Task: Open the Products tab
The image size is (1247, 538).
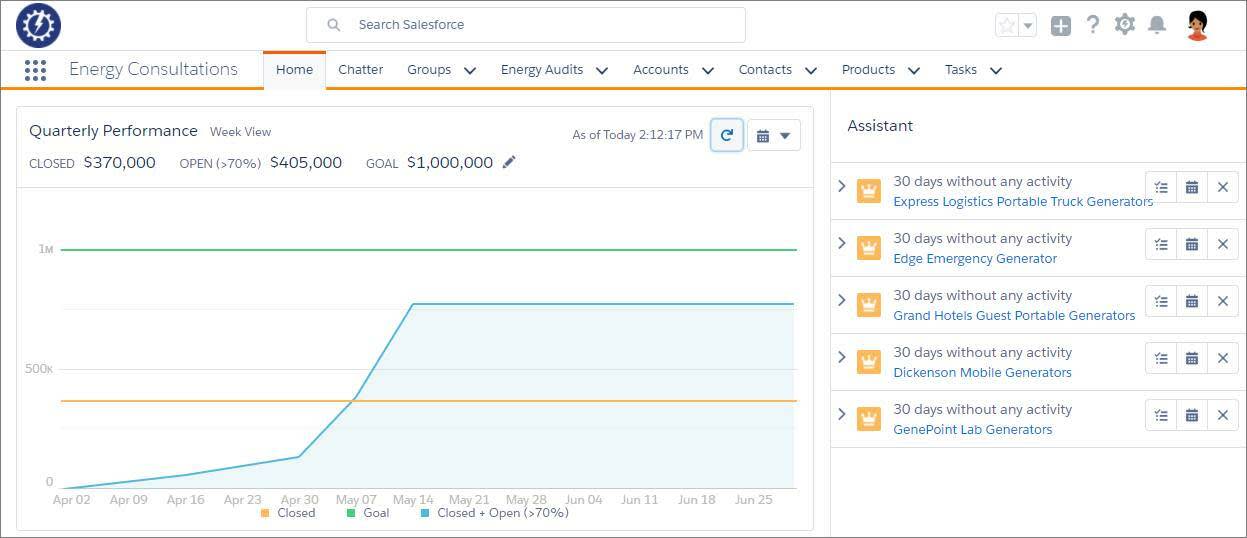Action: [868, 70]
